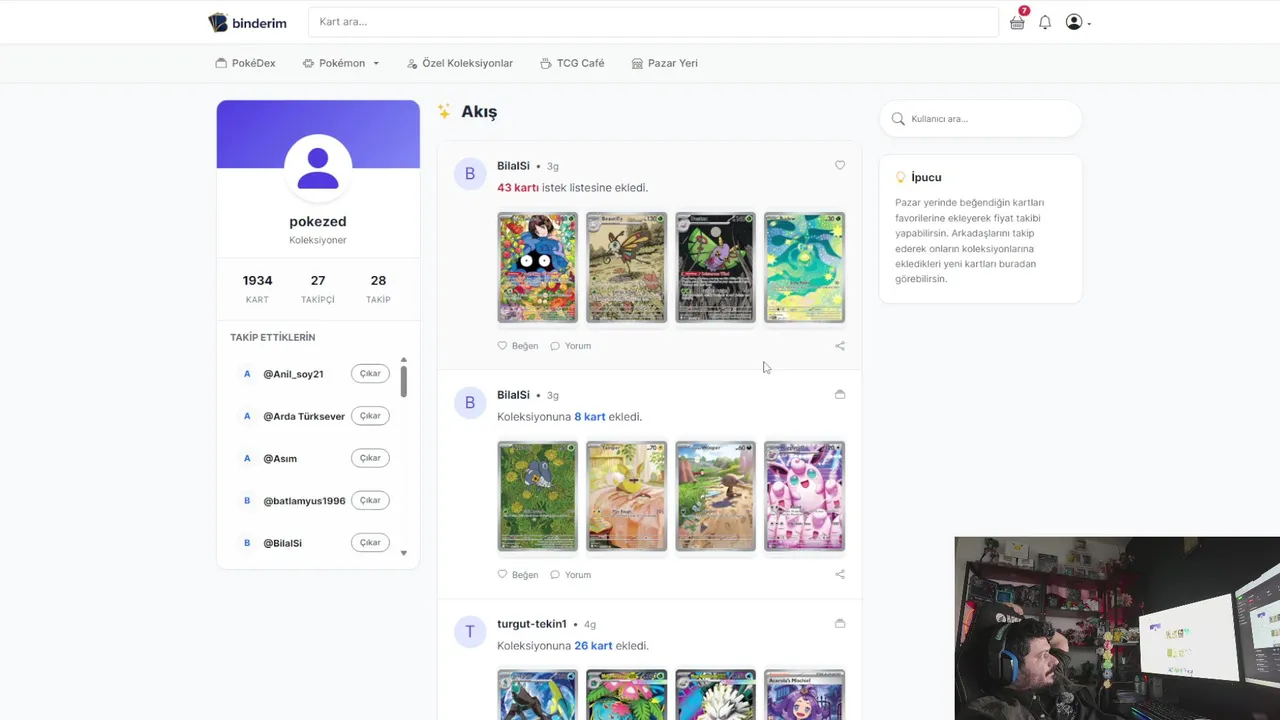Open the 26 kart link
This screenshot has width=1280, height=720.
click(x=593, y=645)
